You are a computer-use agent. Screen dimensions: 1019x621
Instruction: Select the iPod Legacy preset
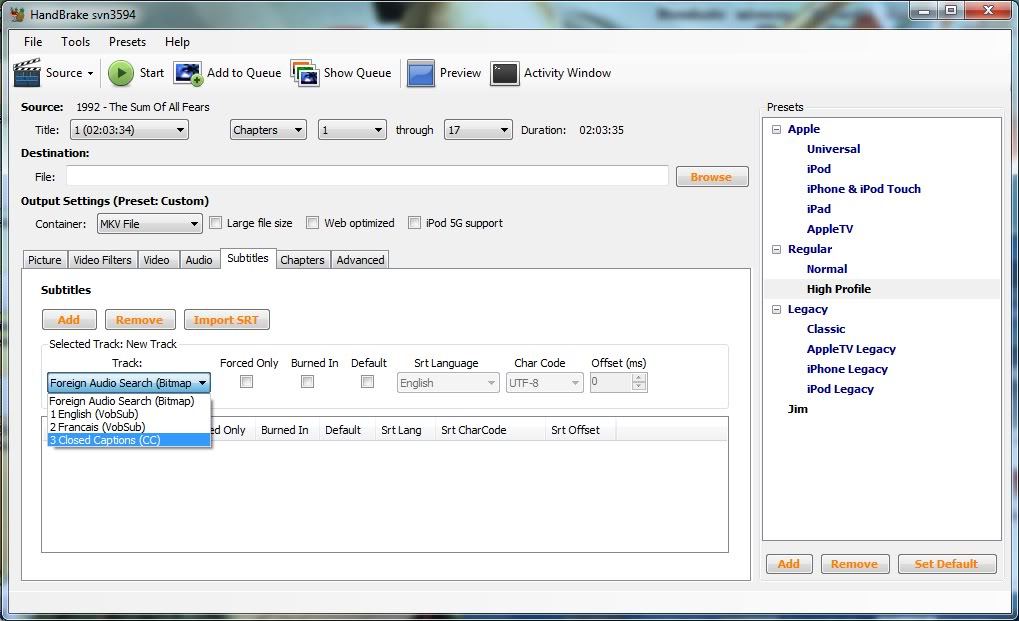coord(840,389)
